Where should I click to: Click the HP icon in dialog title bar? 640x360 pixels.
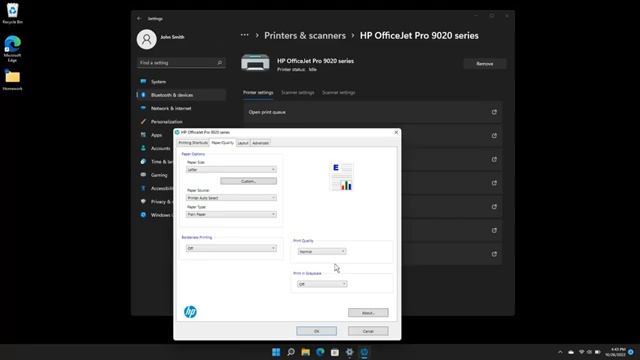tap(177, 132)
